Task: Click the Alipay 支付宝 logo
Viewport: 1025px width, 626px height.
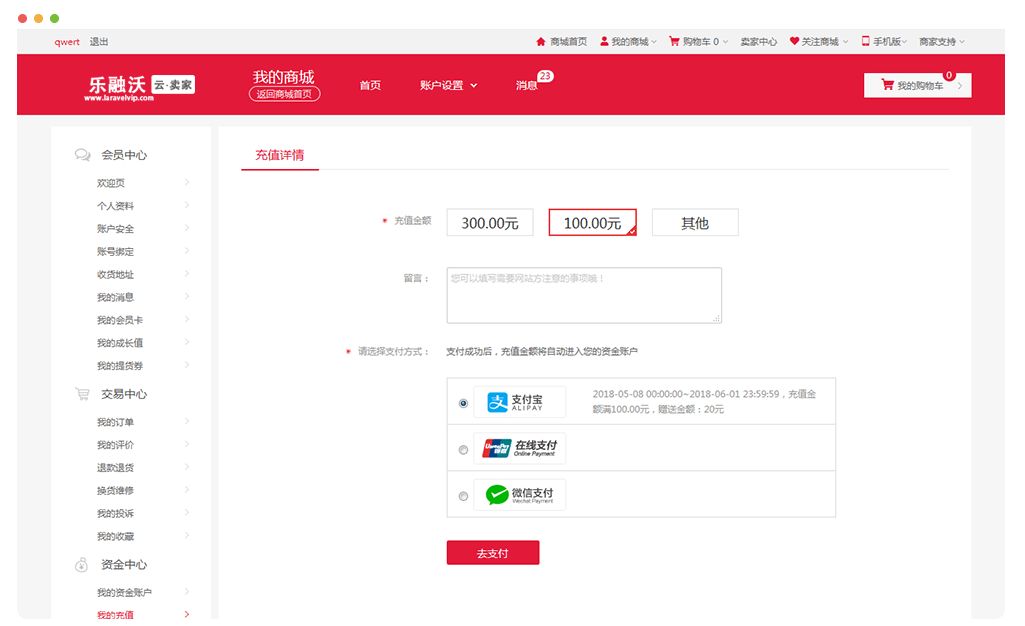Action: (519, 402)
